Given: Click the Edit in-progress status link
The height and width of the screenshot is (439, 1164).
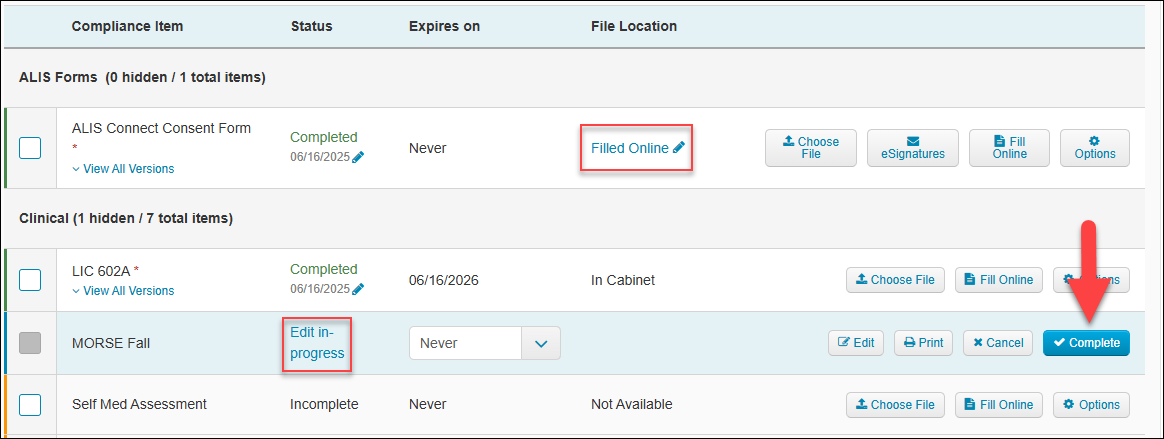Looking at the screenshot, I should click(317, 343).
